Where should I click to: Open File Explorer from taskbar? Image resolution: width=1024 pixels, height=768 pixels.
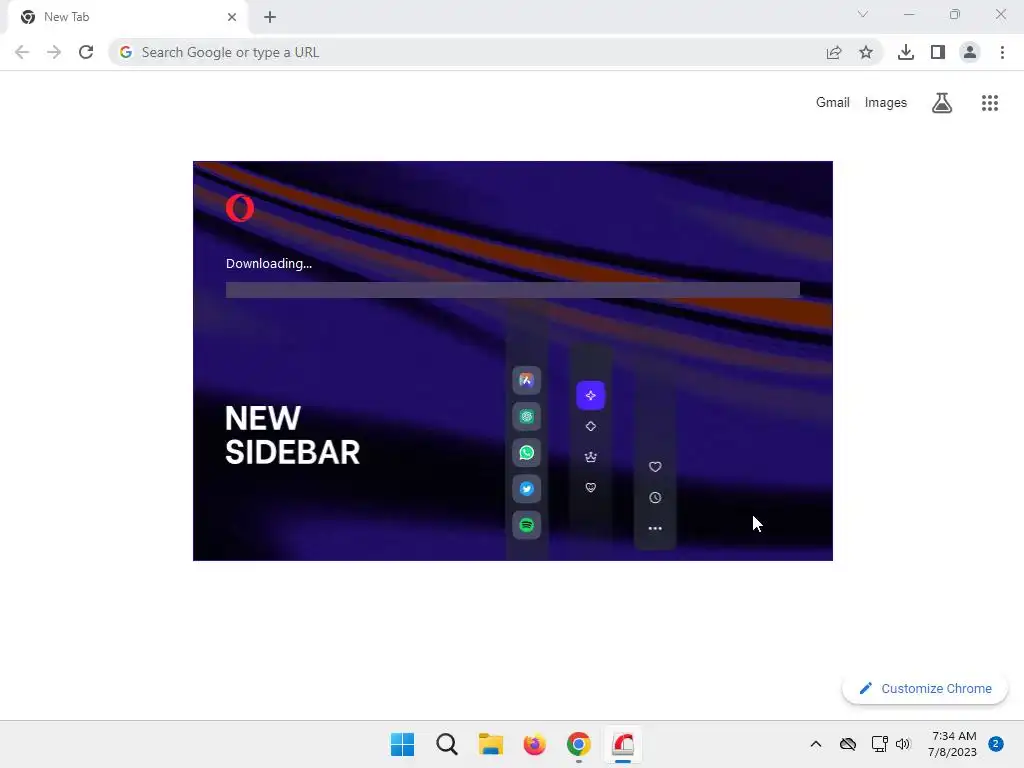[490, 744]
